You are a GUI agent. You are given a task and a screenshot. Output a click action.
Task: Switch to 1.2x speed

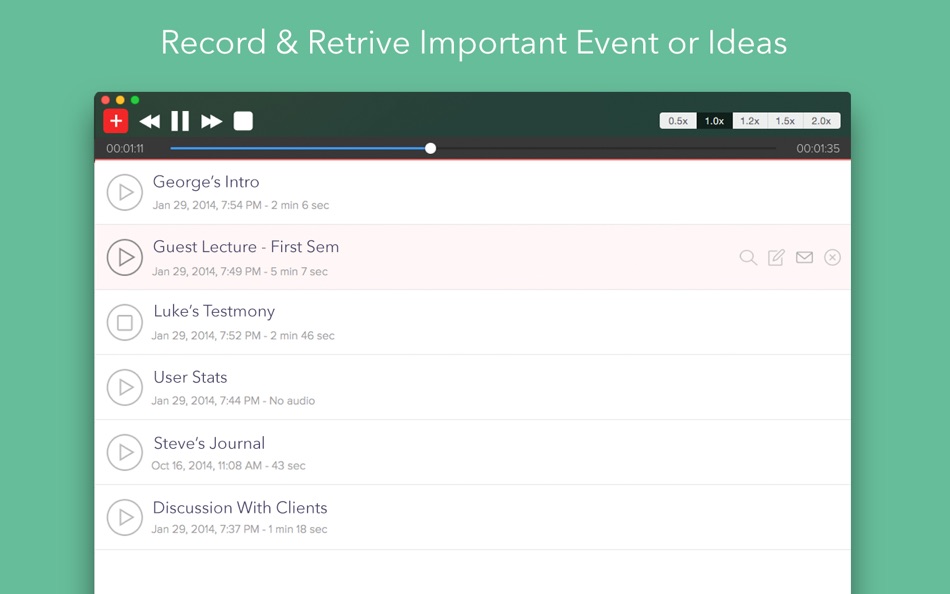point(749,120)
